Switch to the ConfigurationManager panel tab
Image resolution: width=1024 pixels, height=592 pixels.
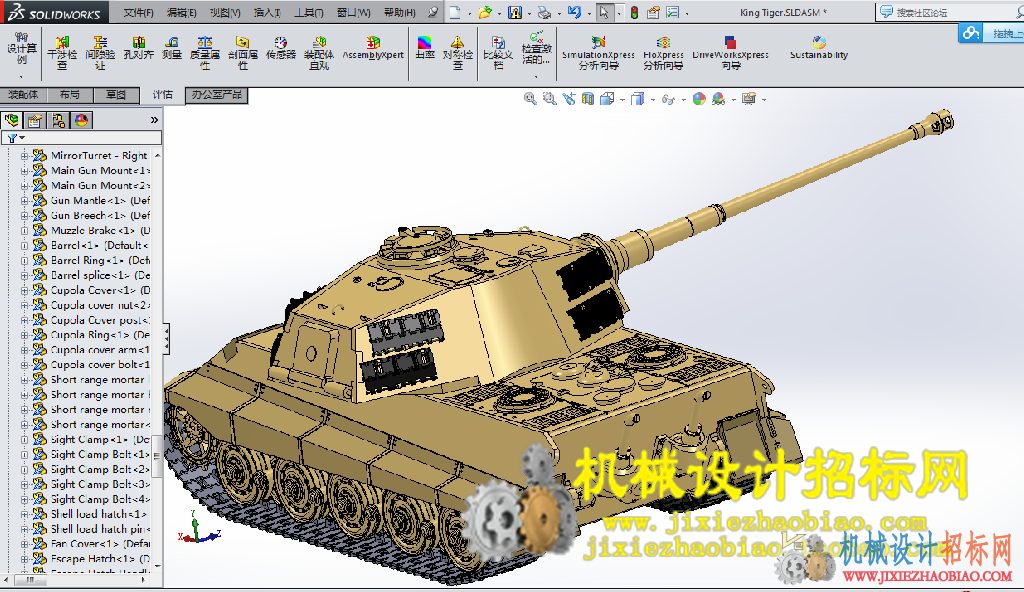(58, 120)
